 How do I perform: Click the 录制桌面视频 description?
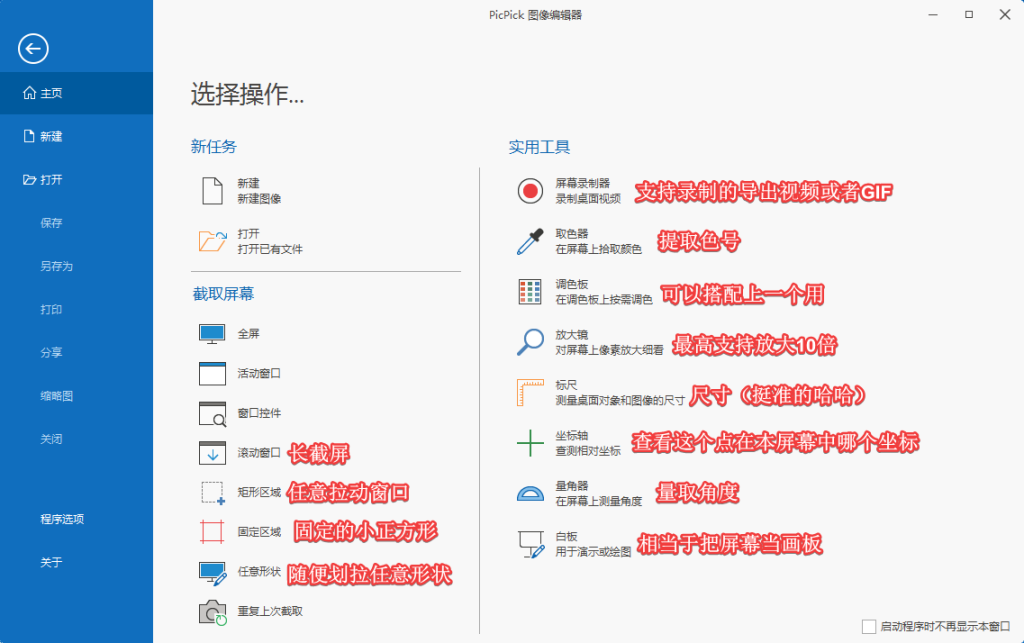click(x=588, y=198)
